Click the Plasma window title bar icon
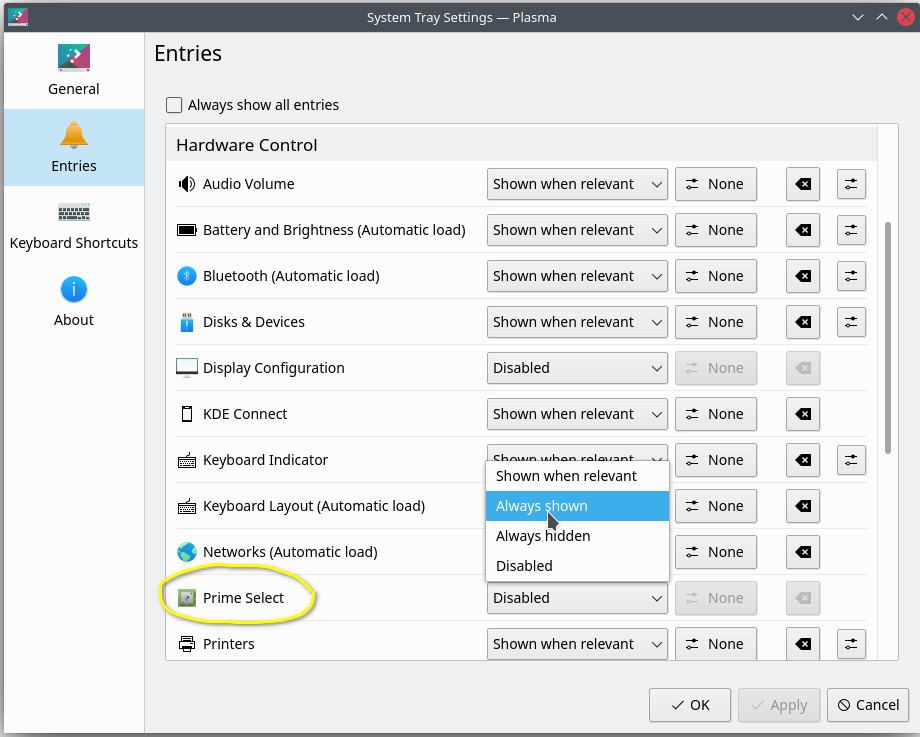Viewport: 920px width, 737px height. [x=18, y=17]
